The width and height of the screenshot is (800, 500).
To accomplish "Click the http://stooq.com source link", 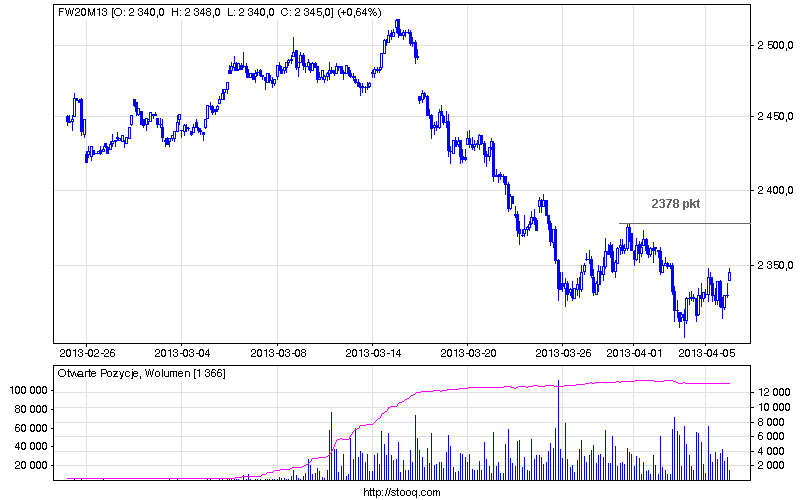I will (402, 492).
